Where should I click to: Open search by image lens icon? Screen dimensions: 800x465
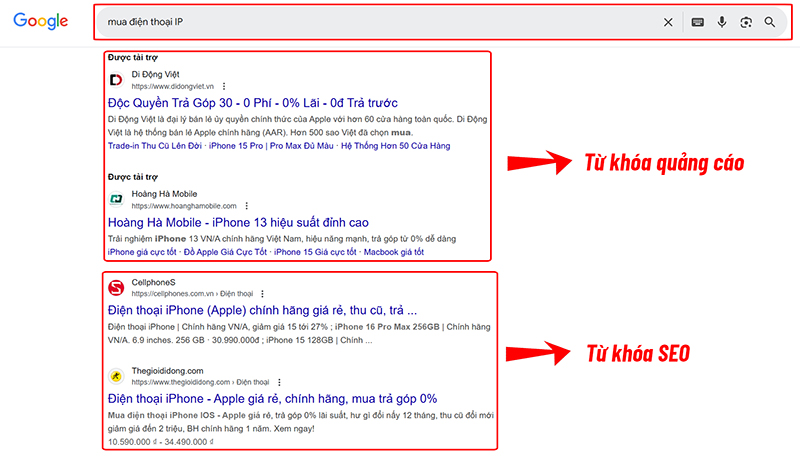pos(746,22)
